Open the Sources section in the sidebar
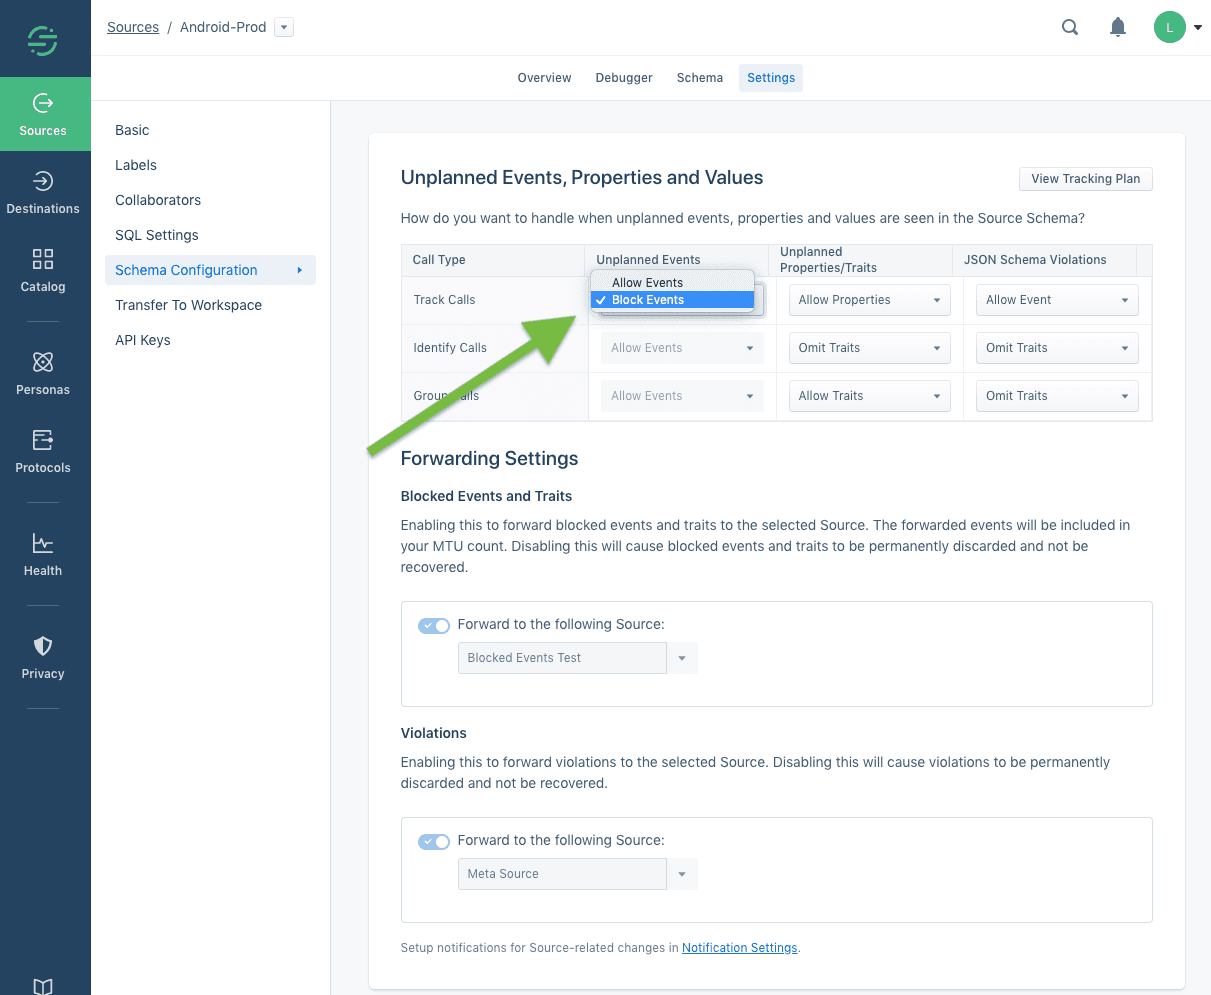Viewport: 1211px width, 995px height. (x=42, y=113)
